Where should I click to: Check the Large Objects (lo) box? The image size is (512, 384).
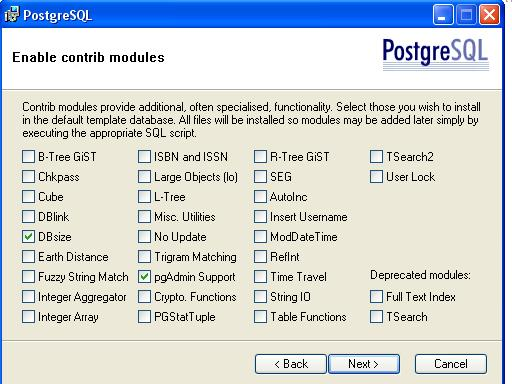pyautogui.click(x=144, y=177)
